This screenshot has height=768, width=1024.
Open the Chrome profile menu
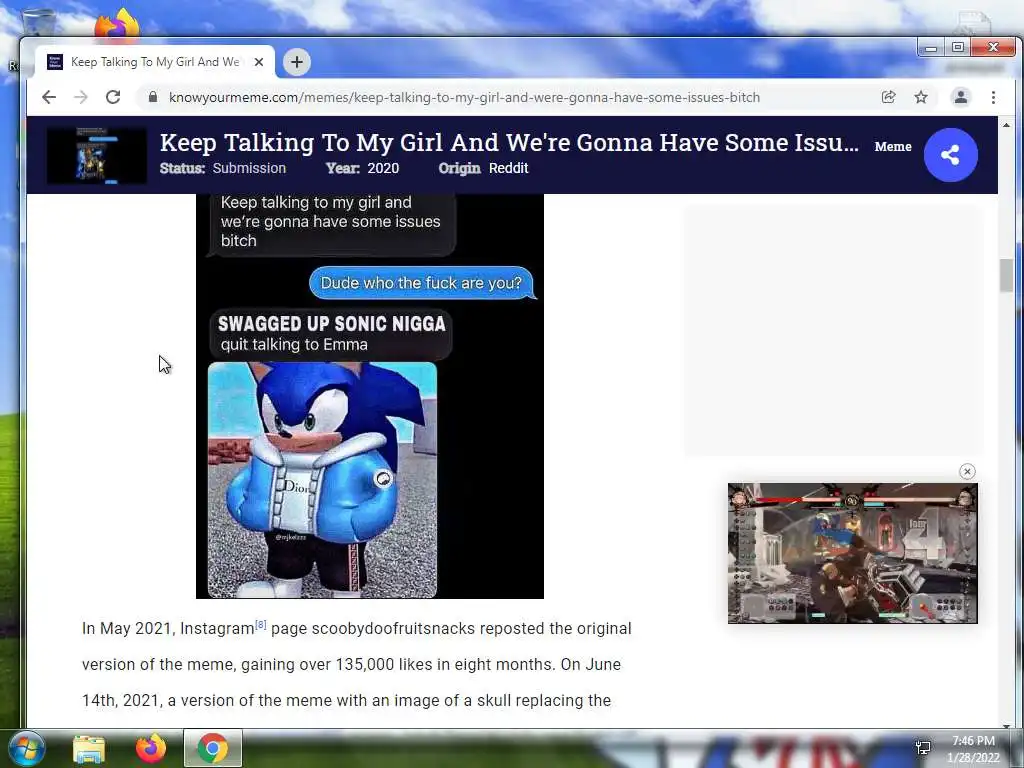point(961,97)
